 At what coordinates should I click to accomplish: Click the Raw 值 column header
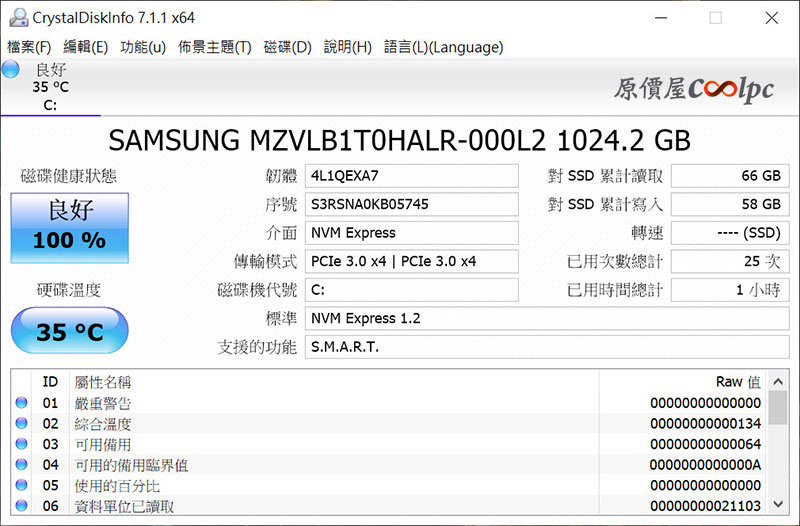738,382
